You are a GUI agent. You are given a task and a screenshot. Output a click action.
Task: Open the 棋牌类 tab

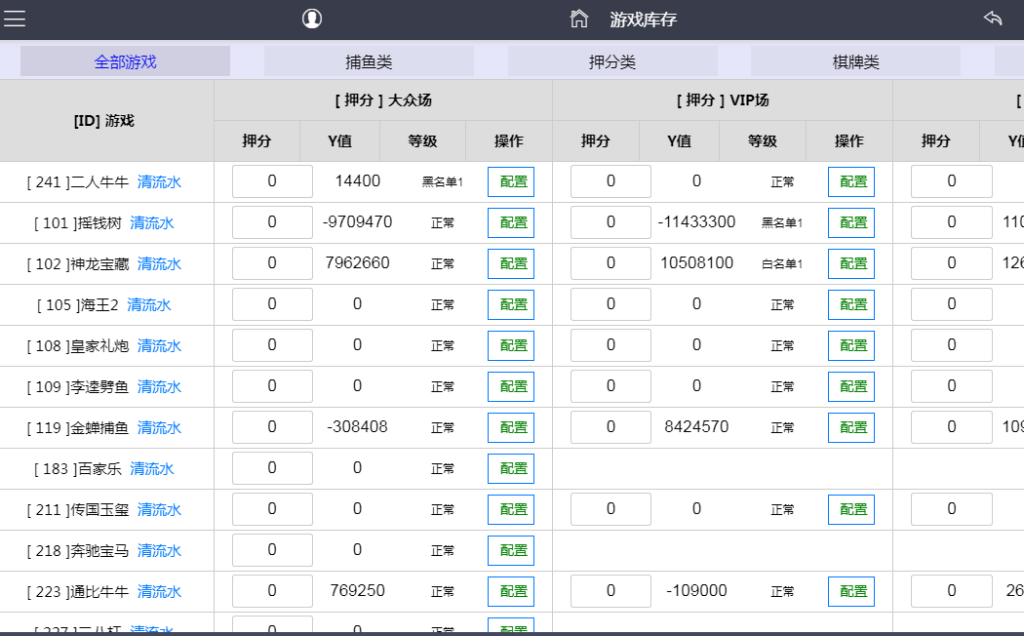coord(856,62)
